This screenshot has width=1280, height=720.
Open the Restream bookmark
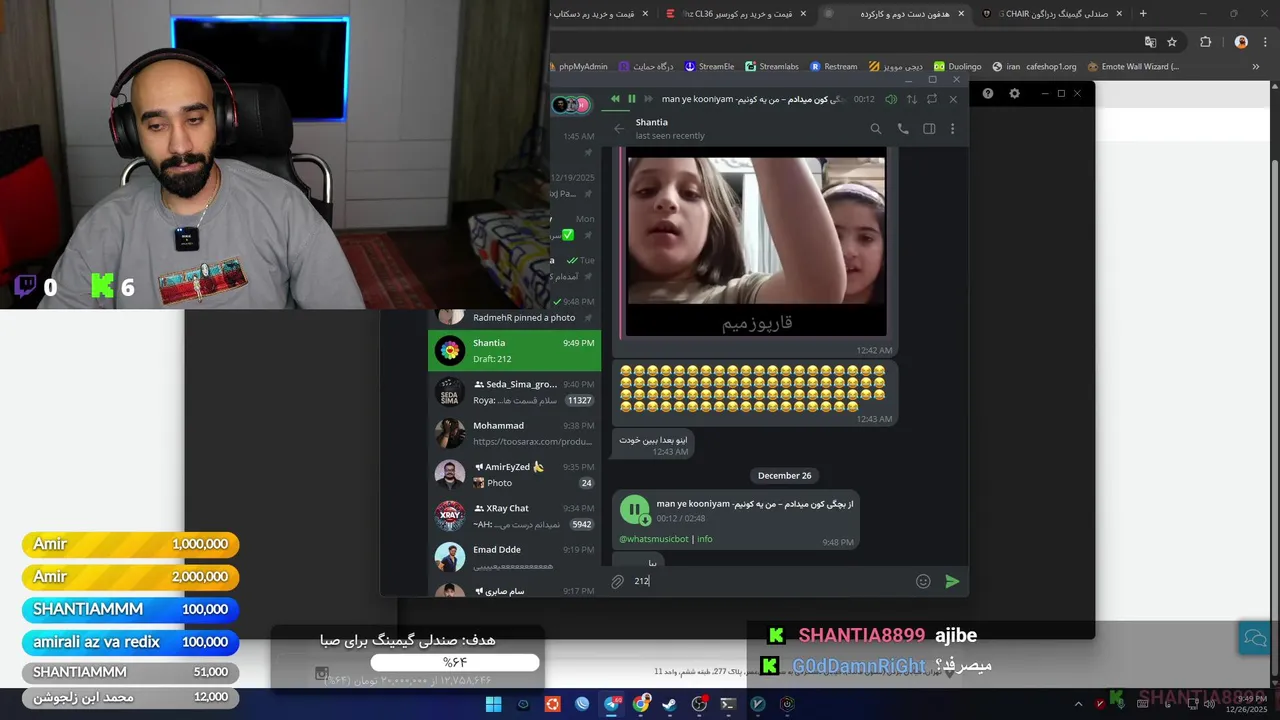coord(834,66)
